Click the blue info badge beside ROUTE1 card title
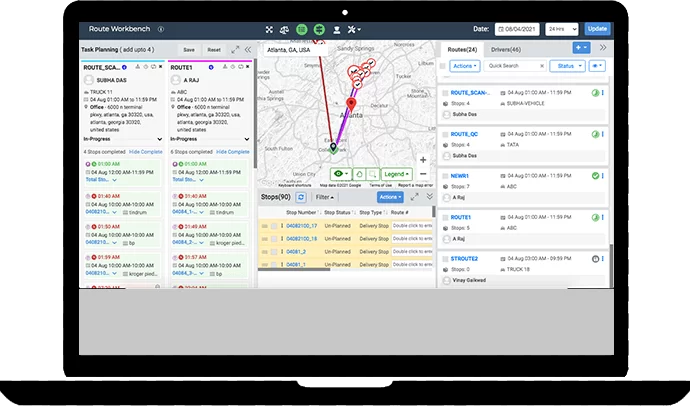690x406 pixels. tap(211, 67)
